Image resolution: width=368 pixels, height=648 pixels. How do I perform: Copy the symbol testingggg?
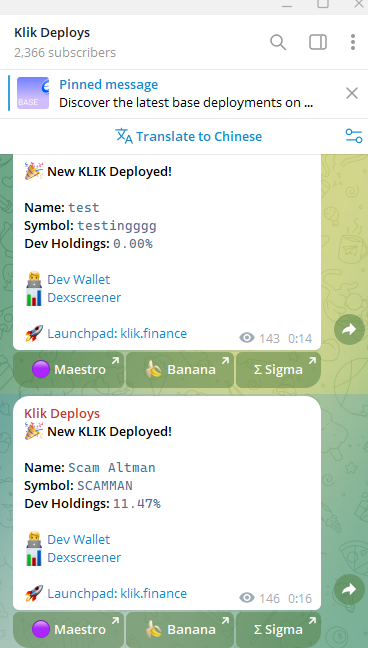pyautogui.click(x=117, y=226)
